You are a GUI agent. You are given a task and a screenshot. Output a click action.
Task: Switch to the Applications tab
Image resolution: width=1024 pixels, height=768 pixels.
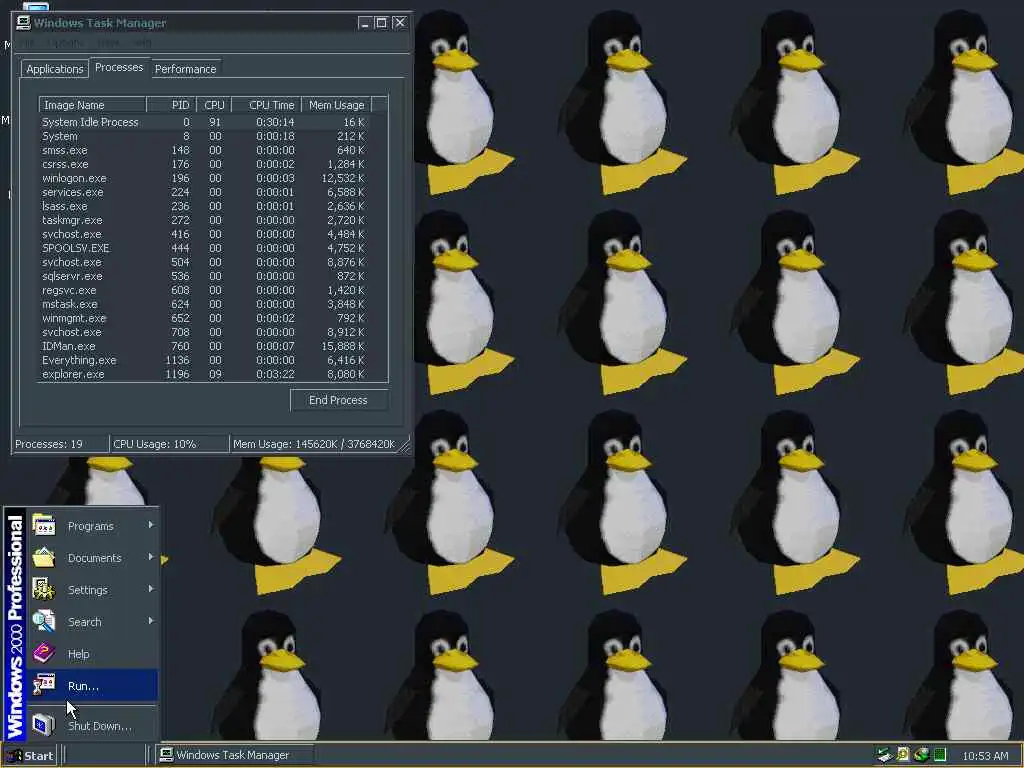click(x=55, y=69)
